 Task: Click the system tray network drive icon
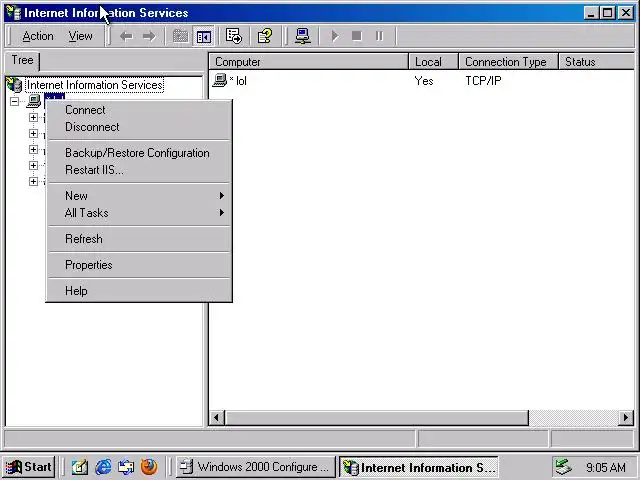(564, 467)
